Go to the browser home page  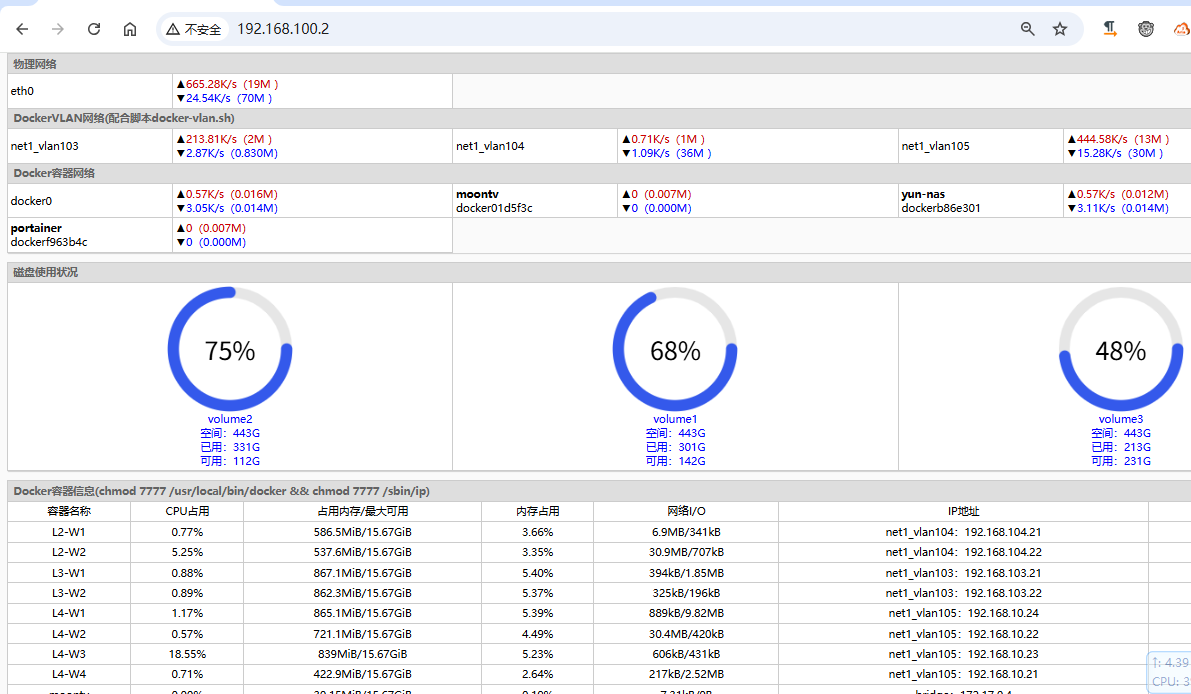130,29
